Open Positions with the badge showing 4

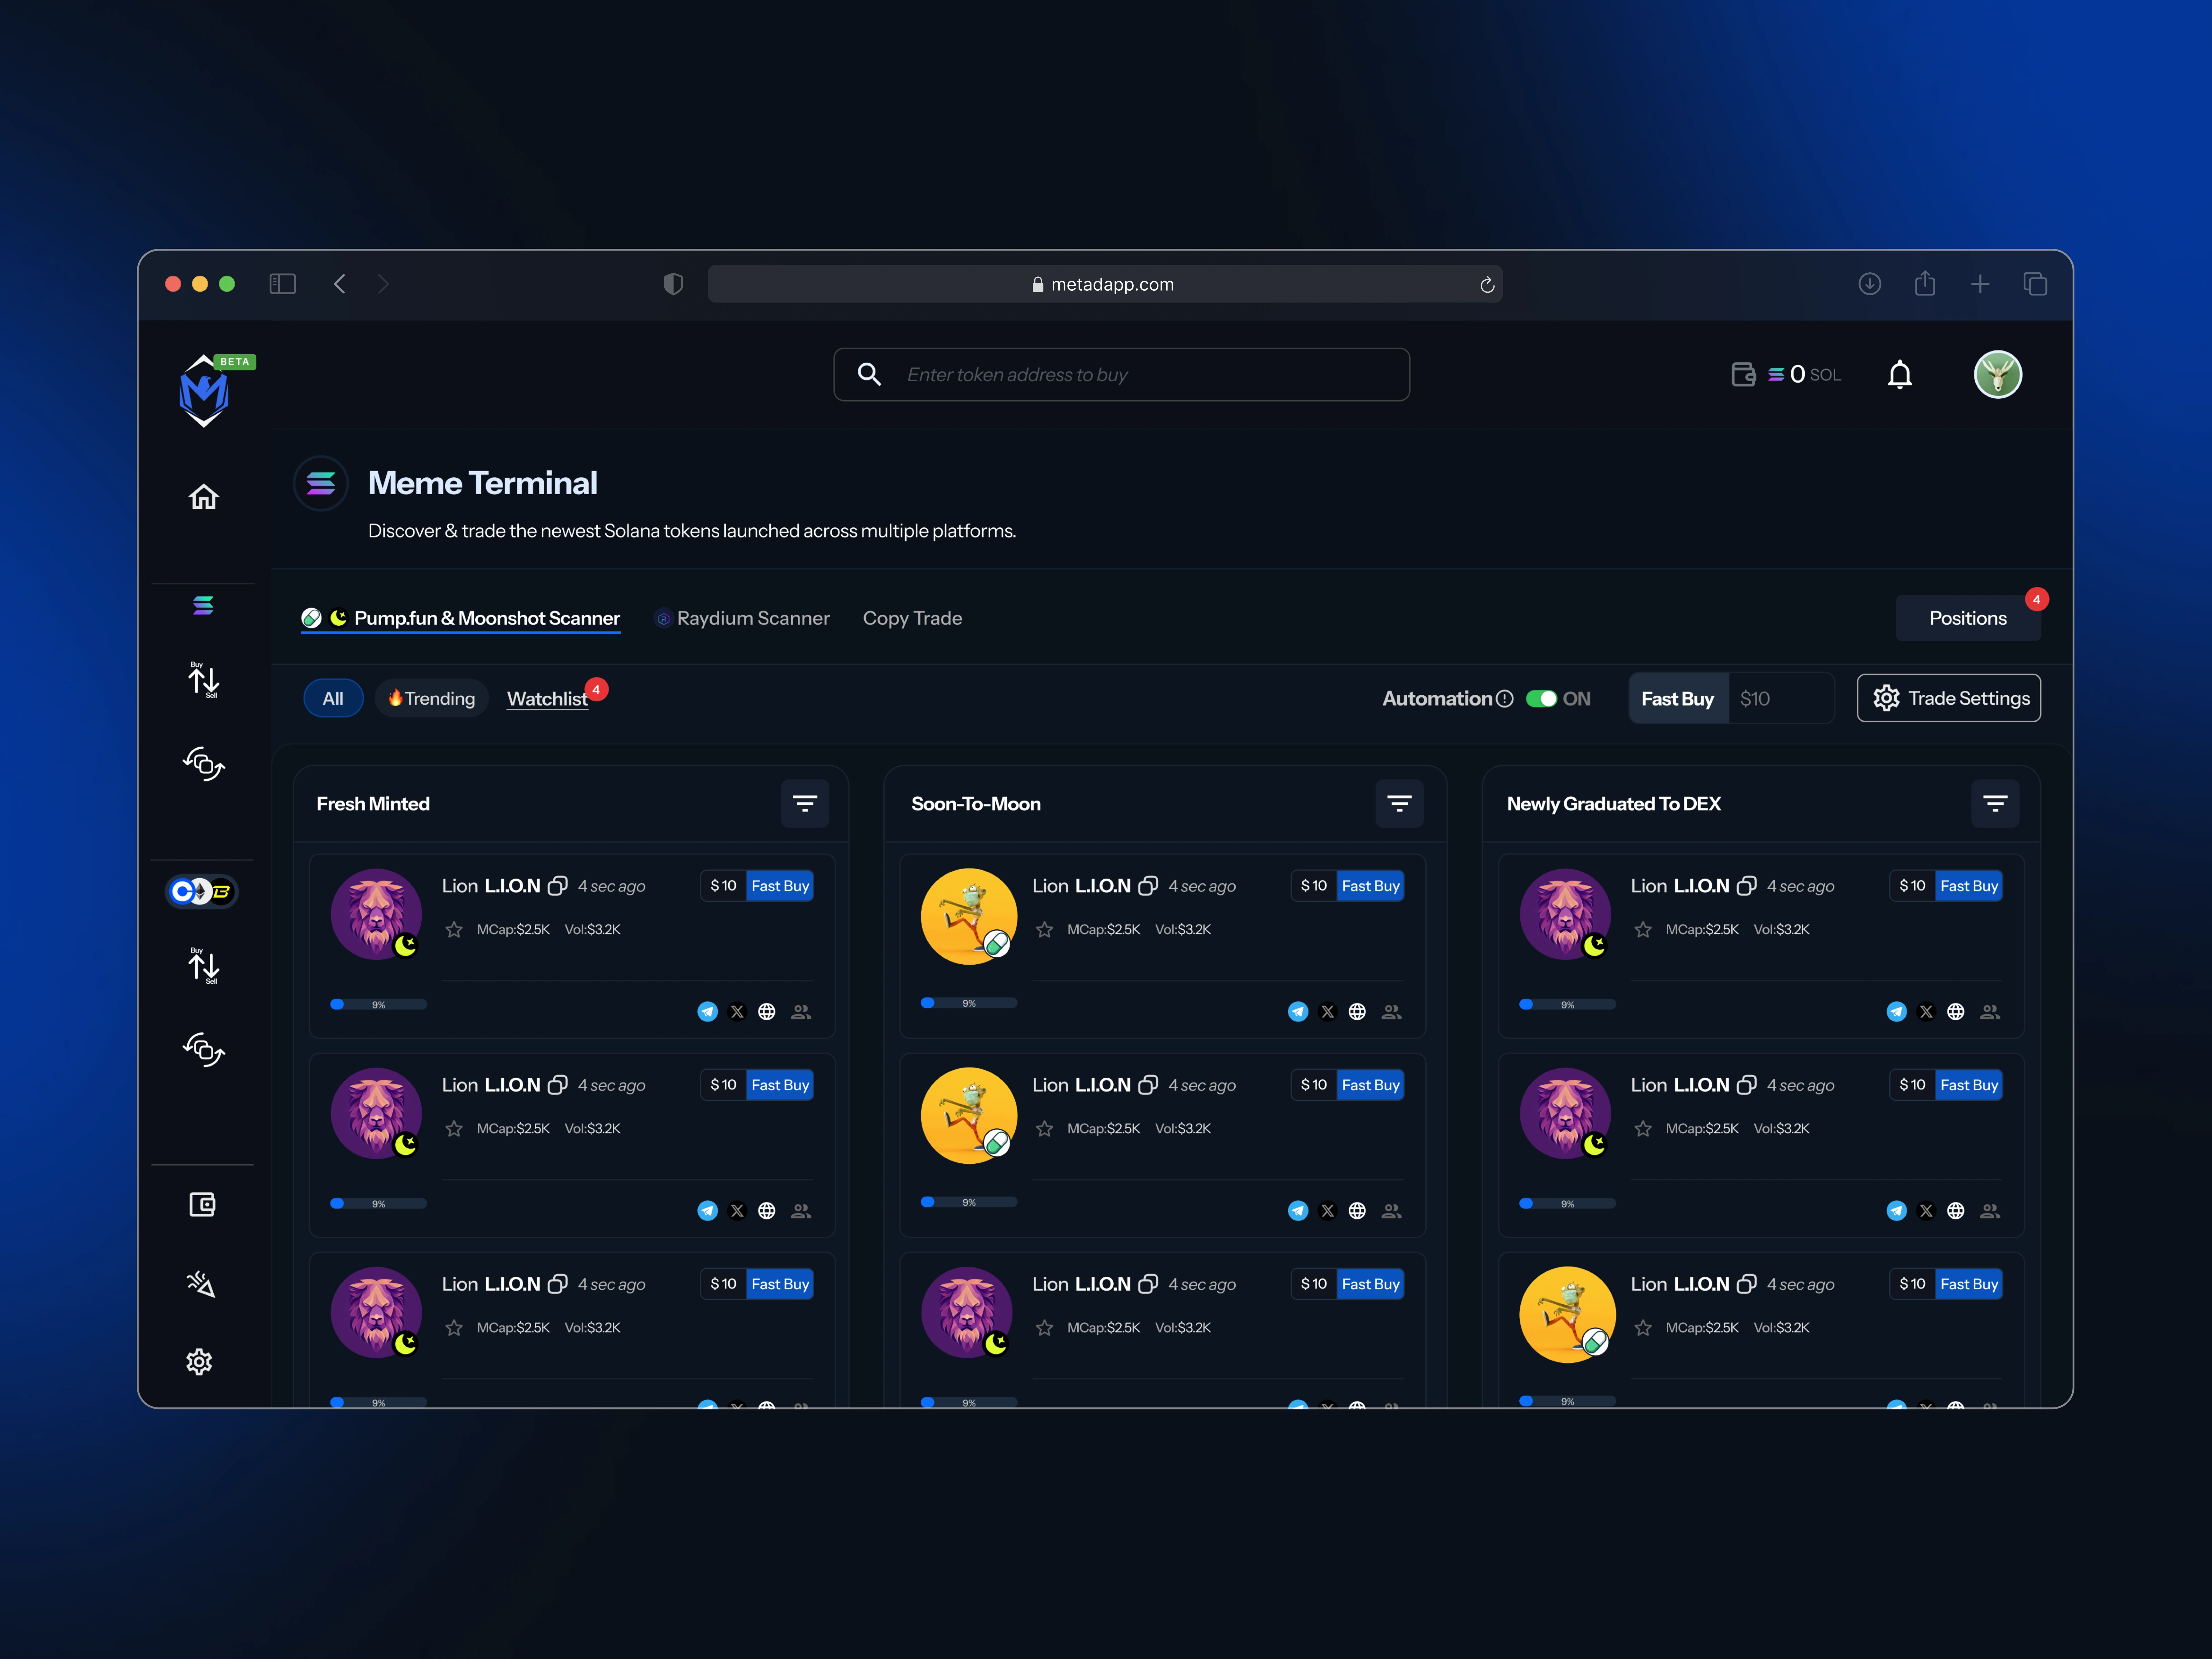tap(1968, 618)
